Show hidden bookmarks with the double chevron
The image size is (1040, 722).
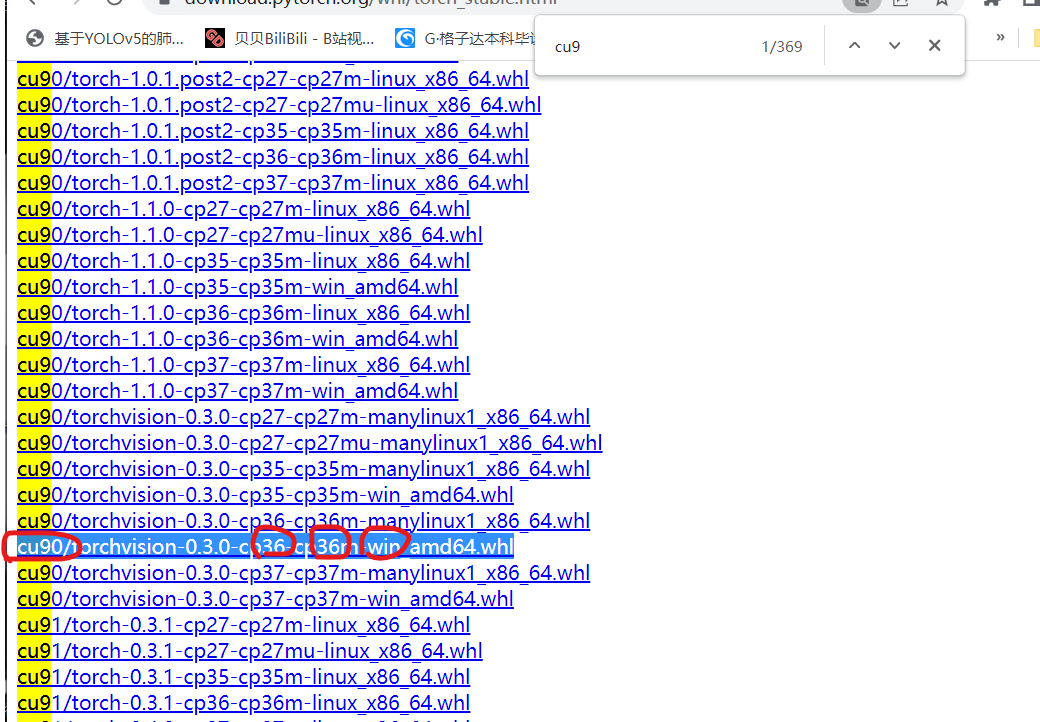pos(1000,38)
